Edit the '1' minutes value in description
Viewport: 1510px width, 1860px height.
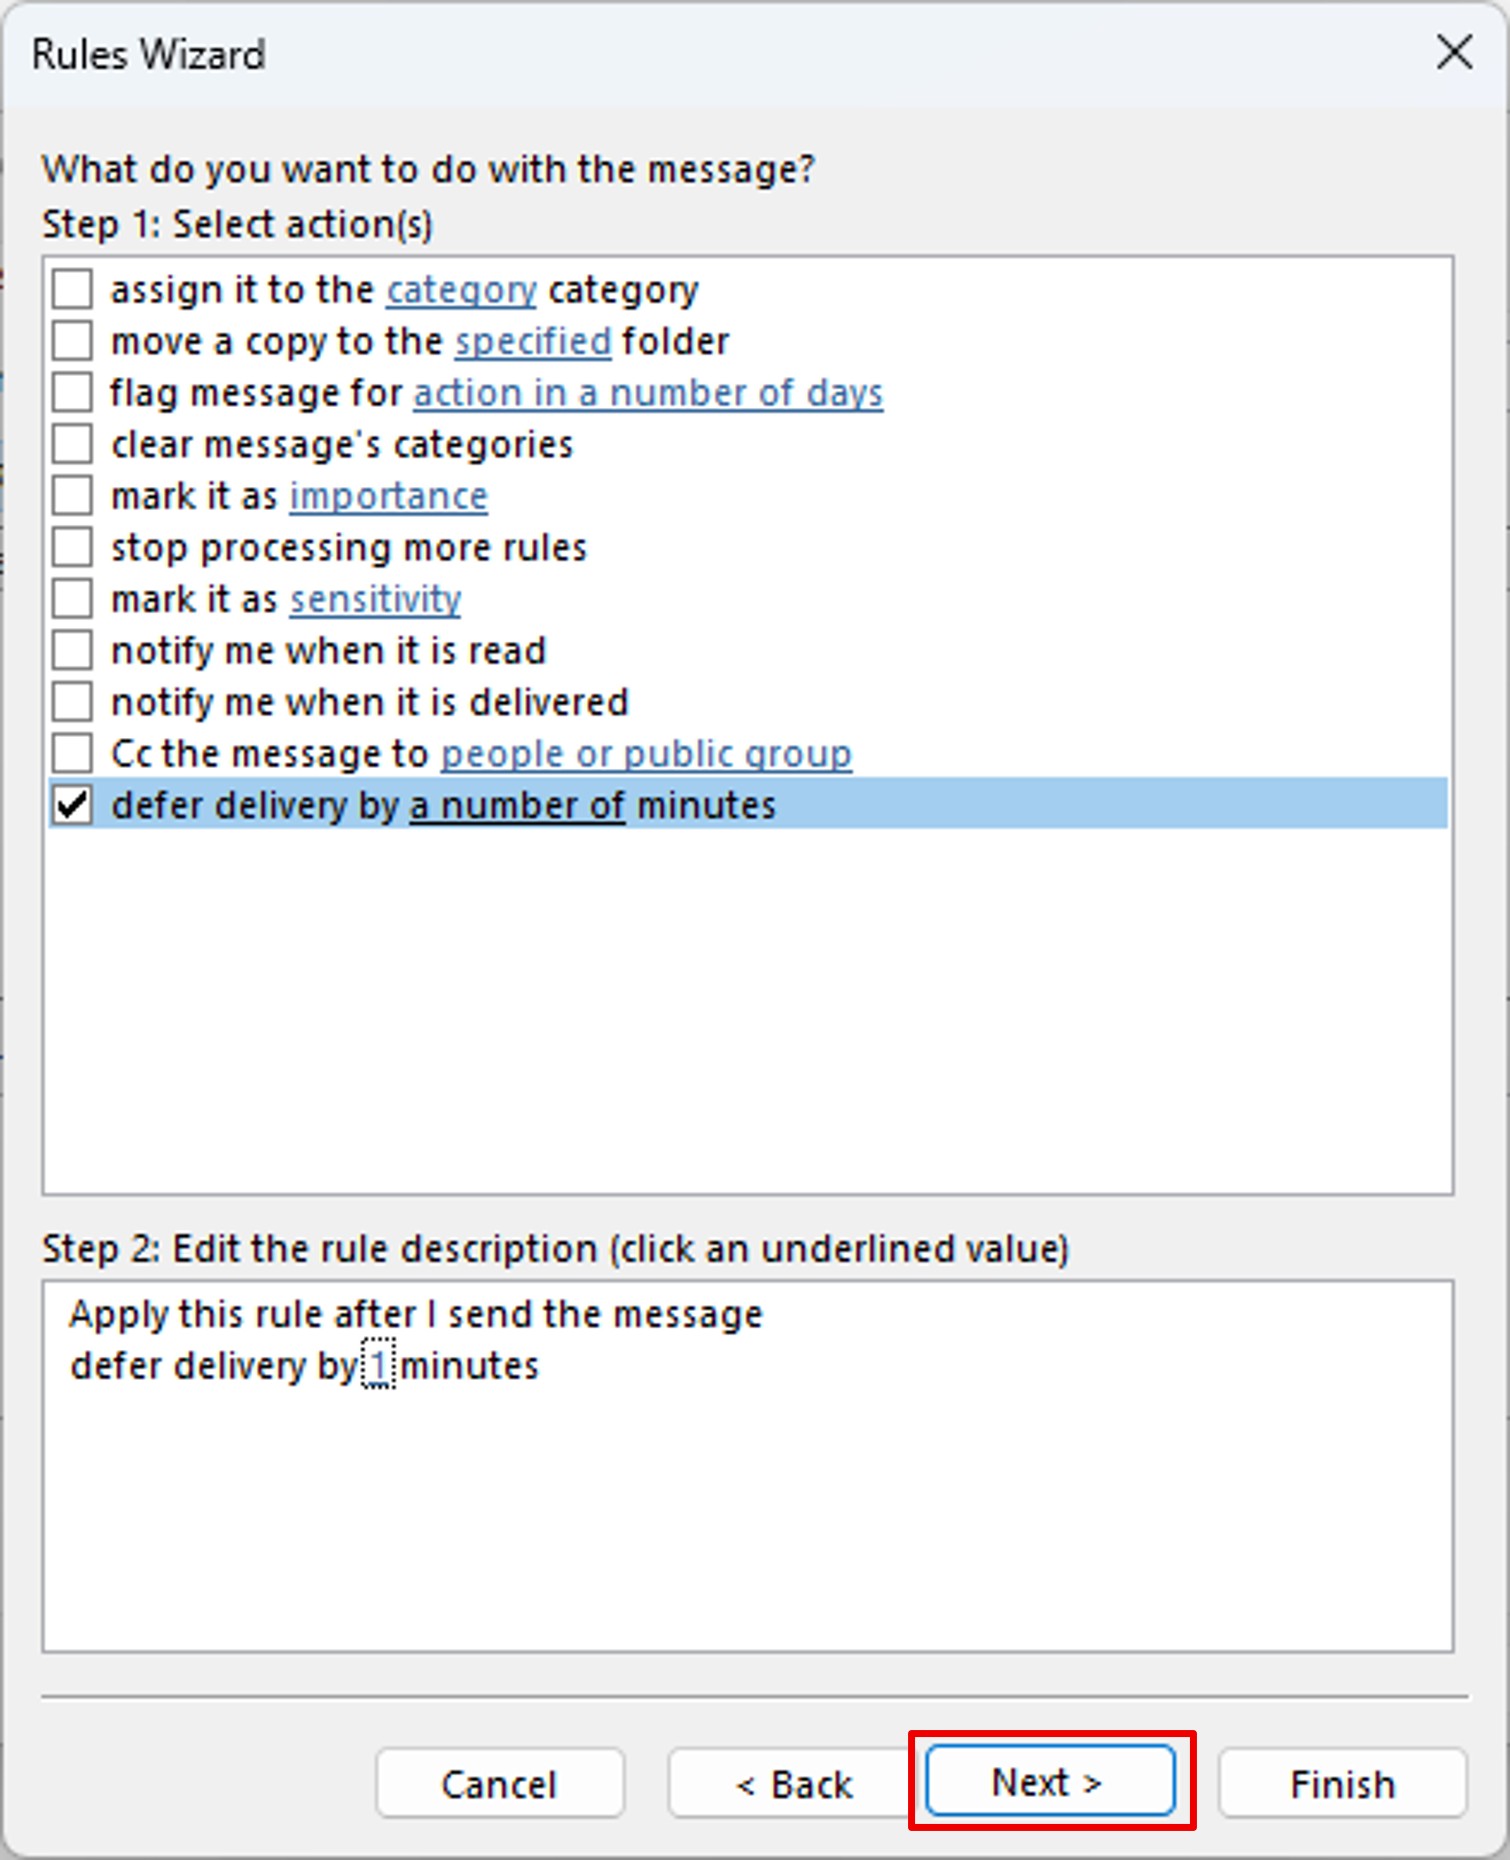point(378,1366)
